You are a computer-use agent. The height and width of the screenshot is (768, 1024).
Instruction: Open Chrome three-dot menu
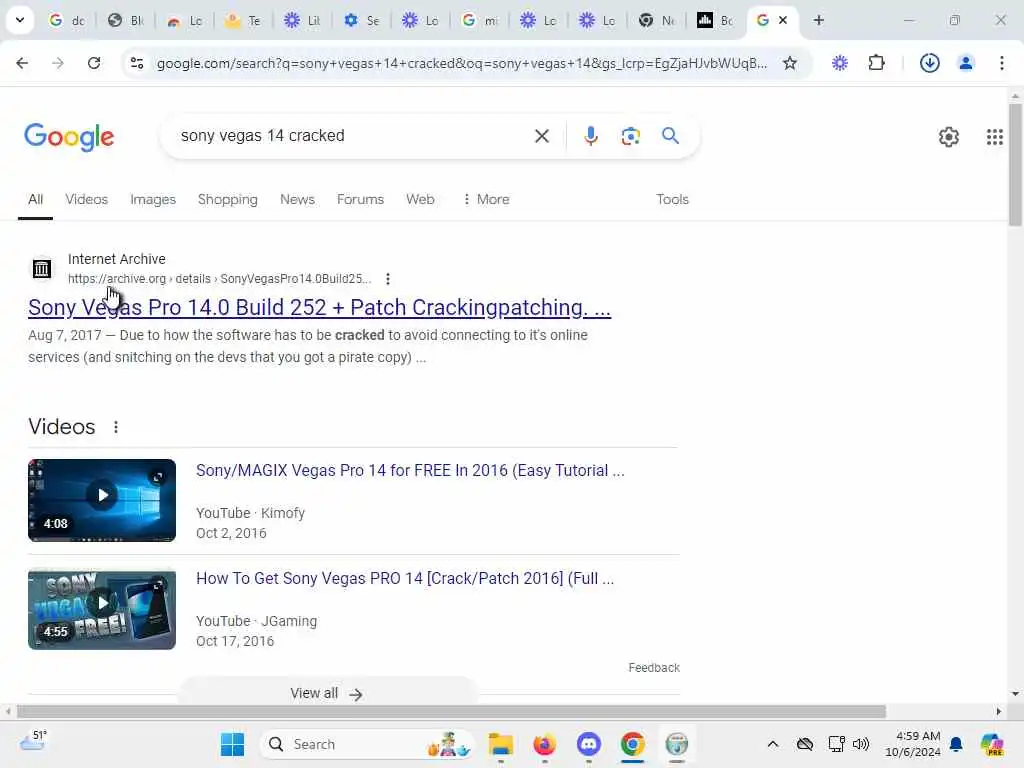click(1001, 63)
